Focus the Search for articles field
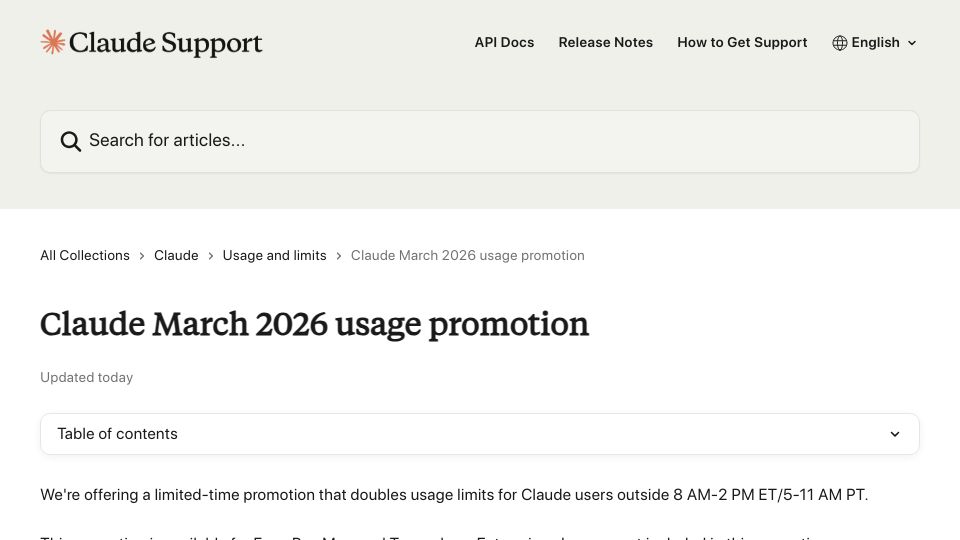Image resolution: width=960 pixels, height=540 pixels. click(x=479, y=141)
